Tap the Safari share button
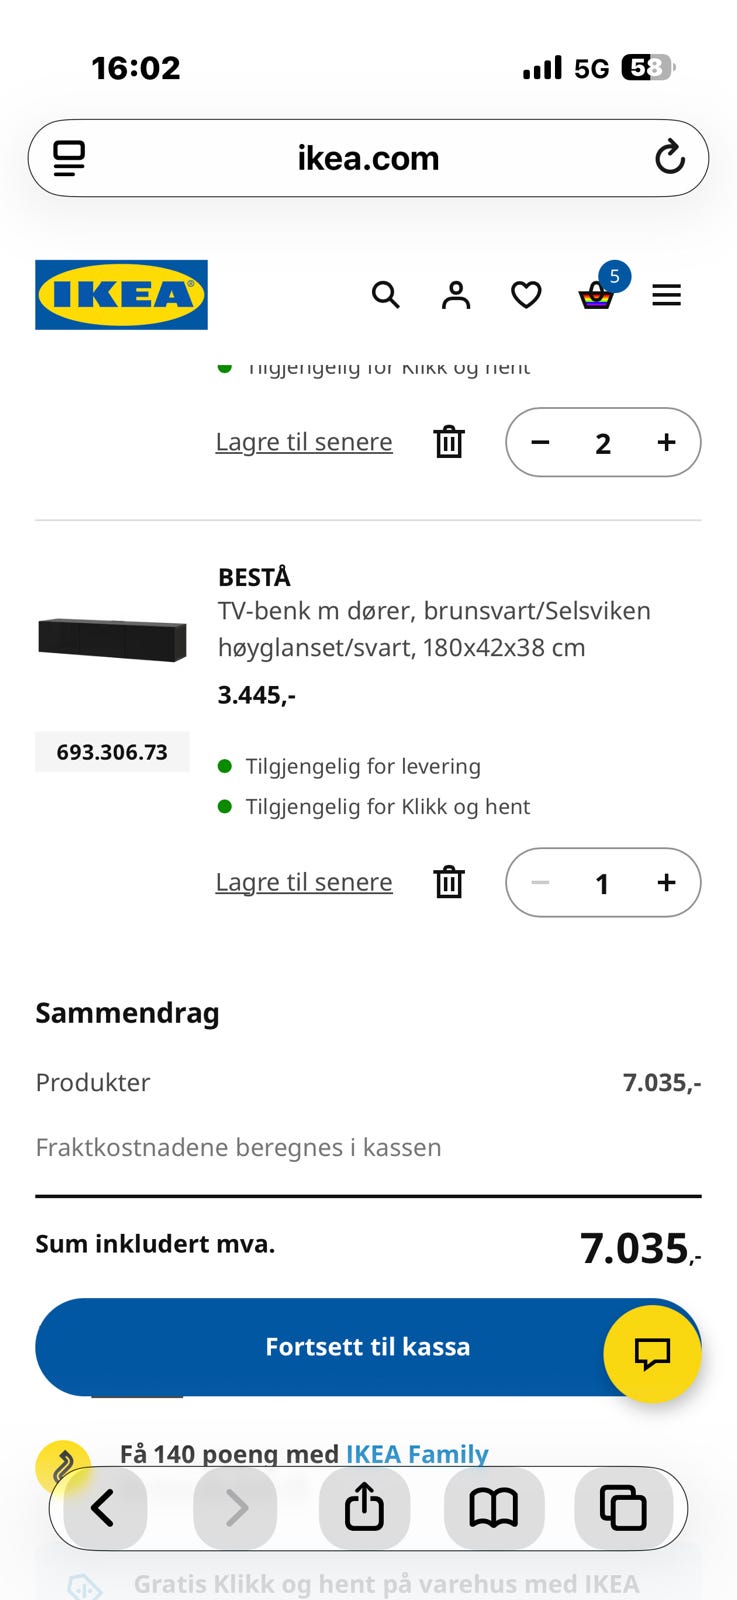 (364, 1507)
